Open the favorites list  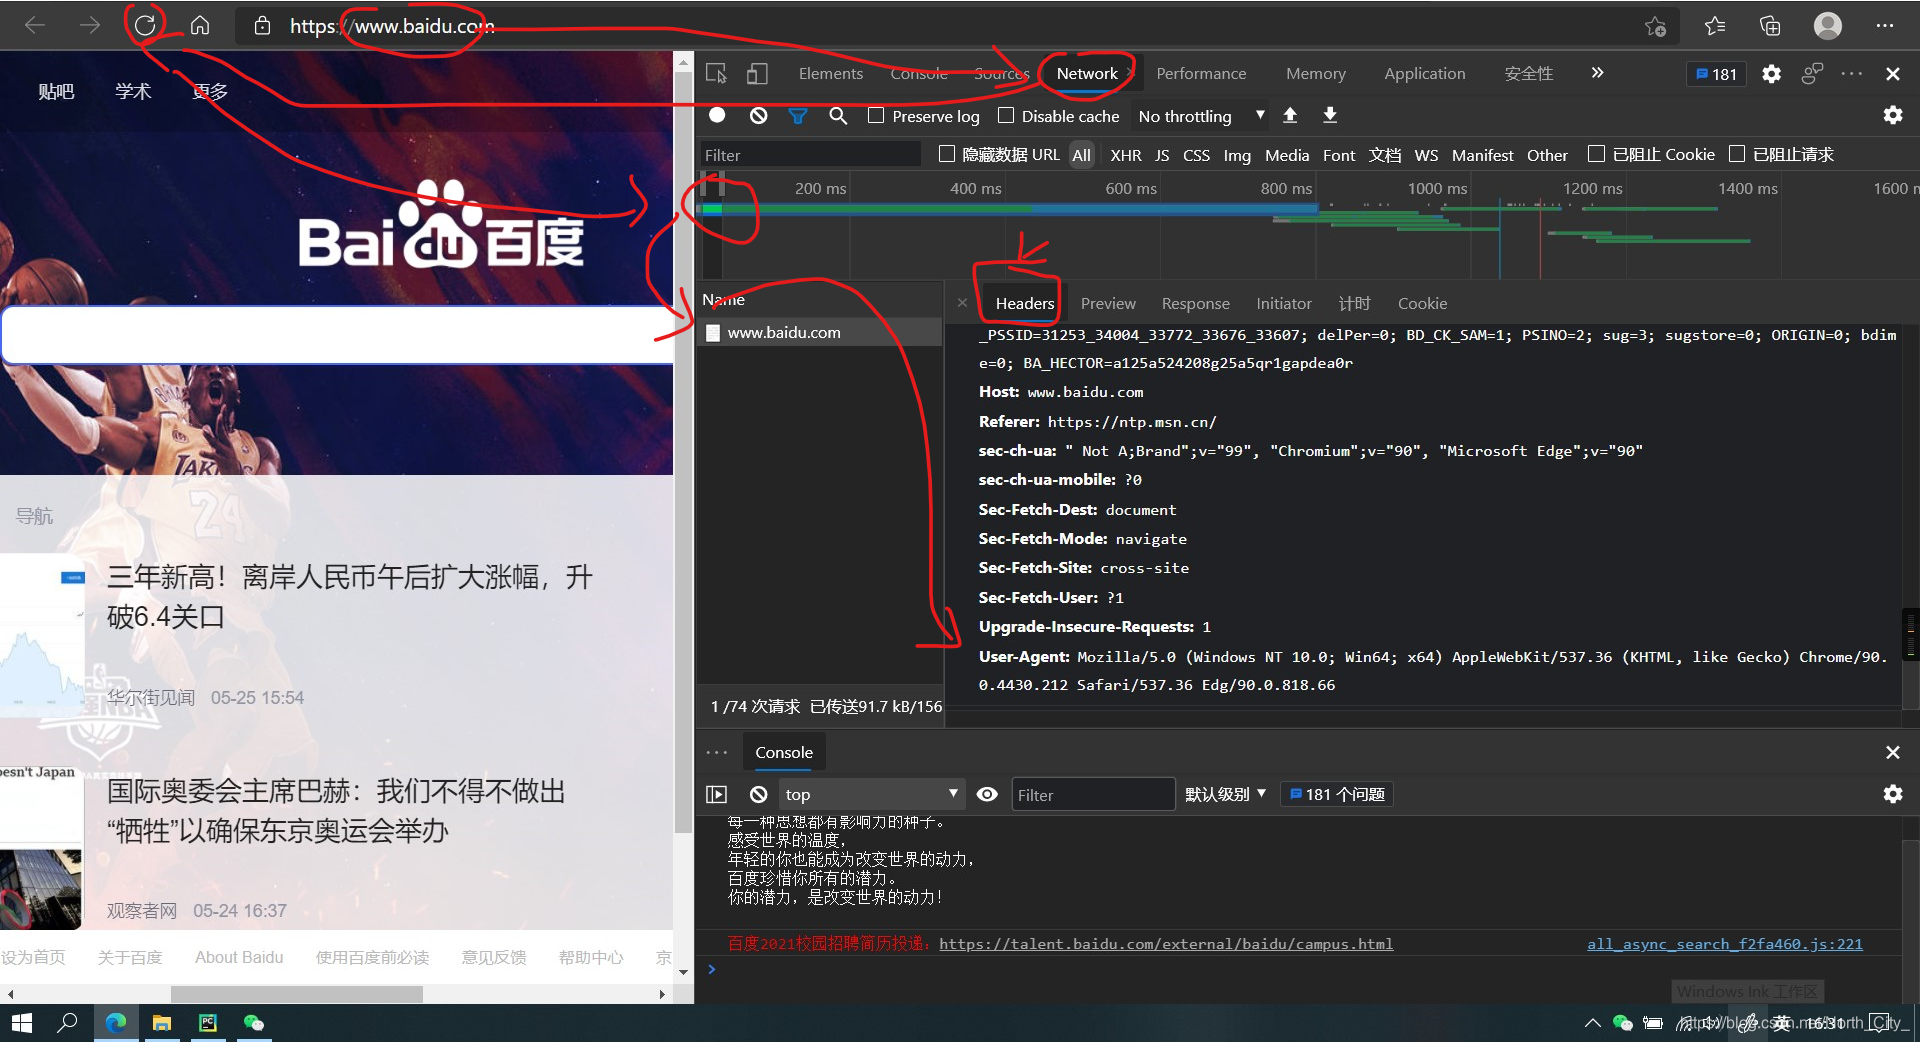click(1715, 26)
